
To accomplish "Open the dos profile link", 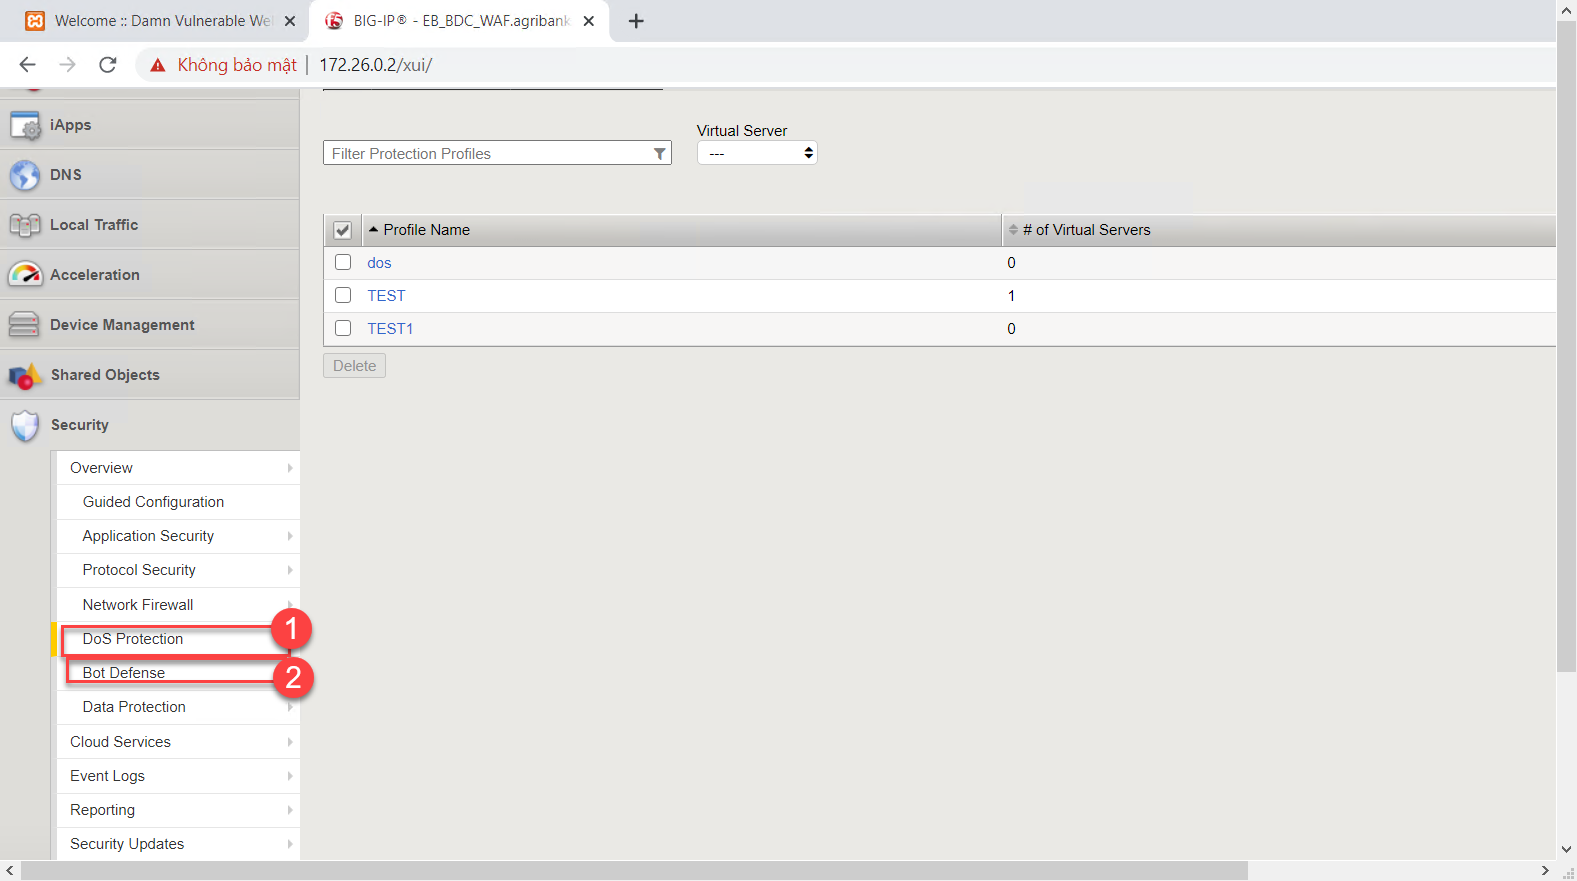I will tap(379, 263).
